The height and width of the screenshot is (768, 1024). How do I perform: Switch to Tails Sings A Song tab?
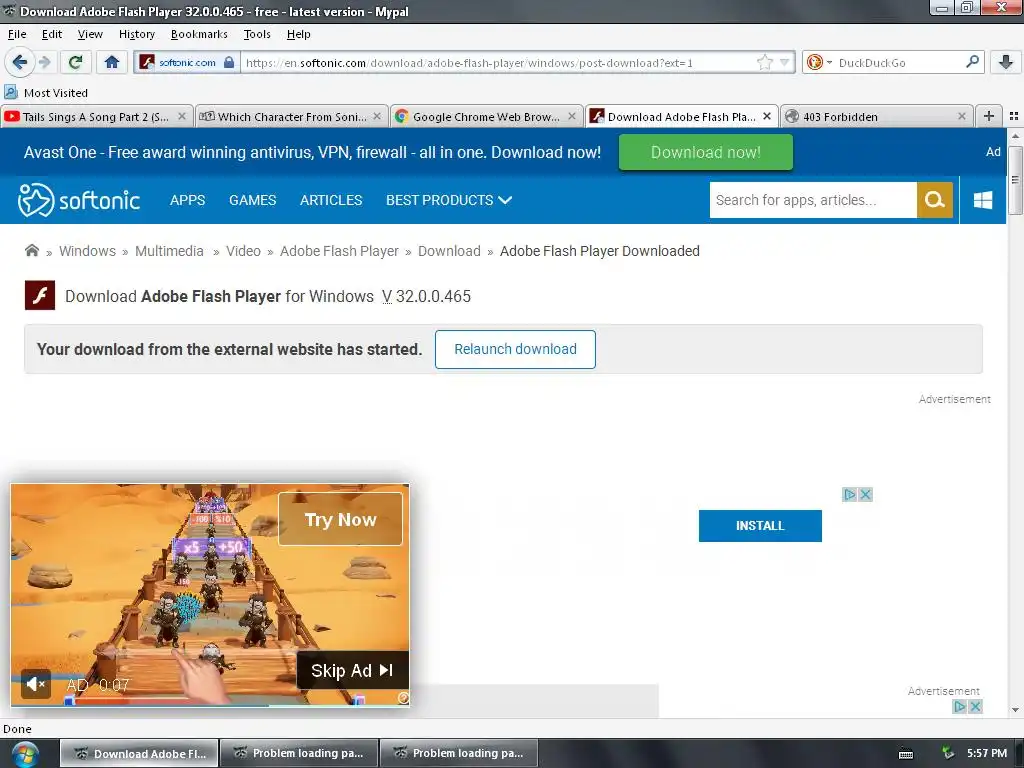tap(96, 116)
